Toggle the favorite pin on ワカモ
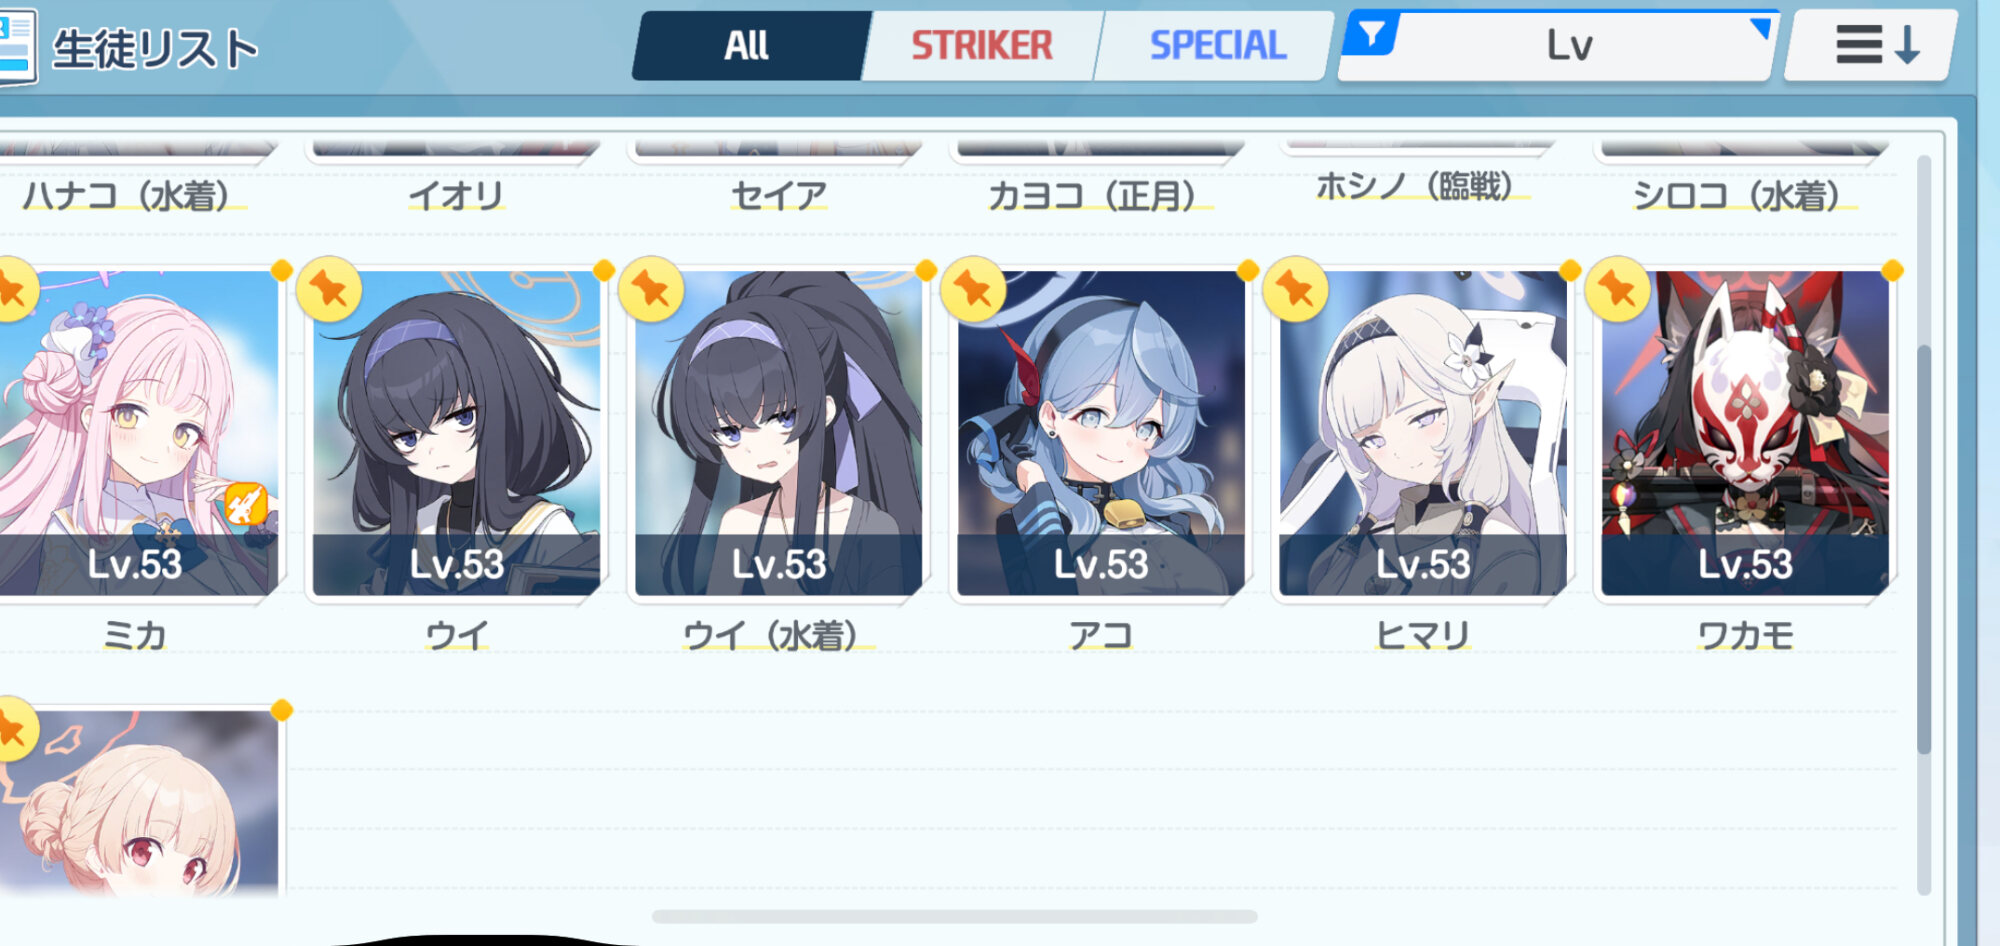This screenshot has width=2000, height=946. [x=1616, y=289]
